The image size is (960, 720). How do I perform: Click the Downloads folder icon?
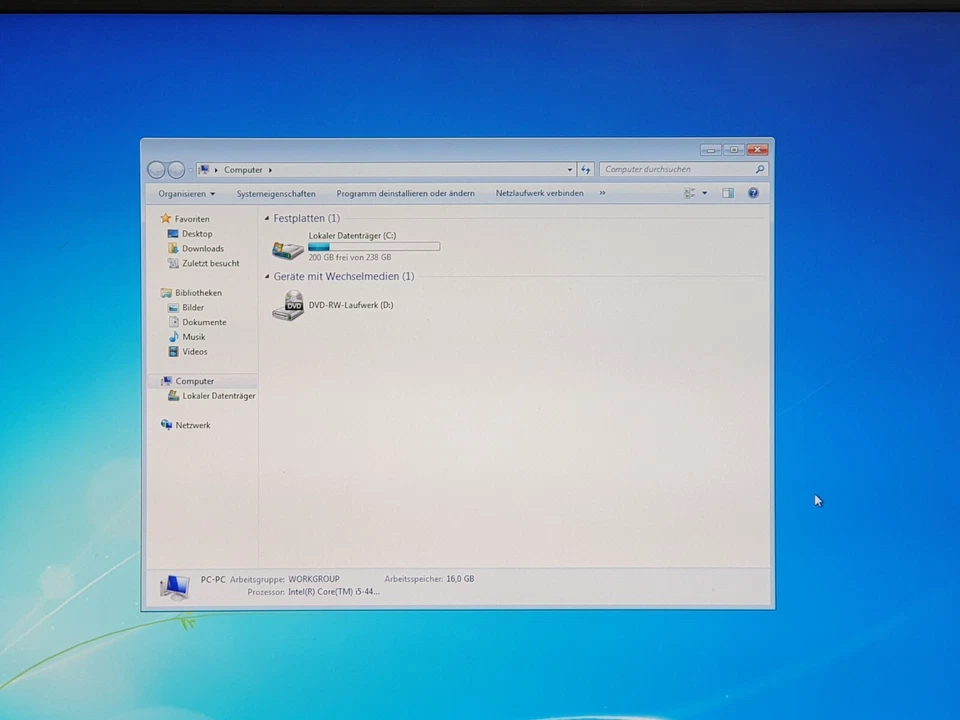(x=173, y=248)
